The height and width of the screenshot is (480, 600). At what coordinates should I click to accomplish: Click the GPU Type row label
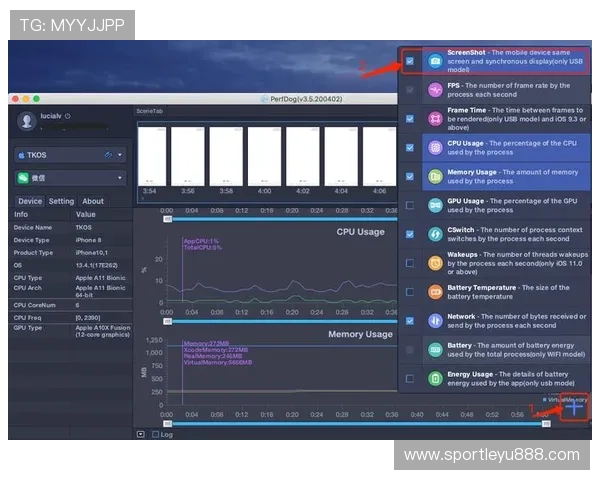pyautogui.click(x=28, y=328)
